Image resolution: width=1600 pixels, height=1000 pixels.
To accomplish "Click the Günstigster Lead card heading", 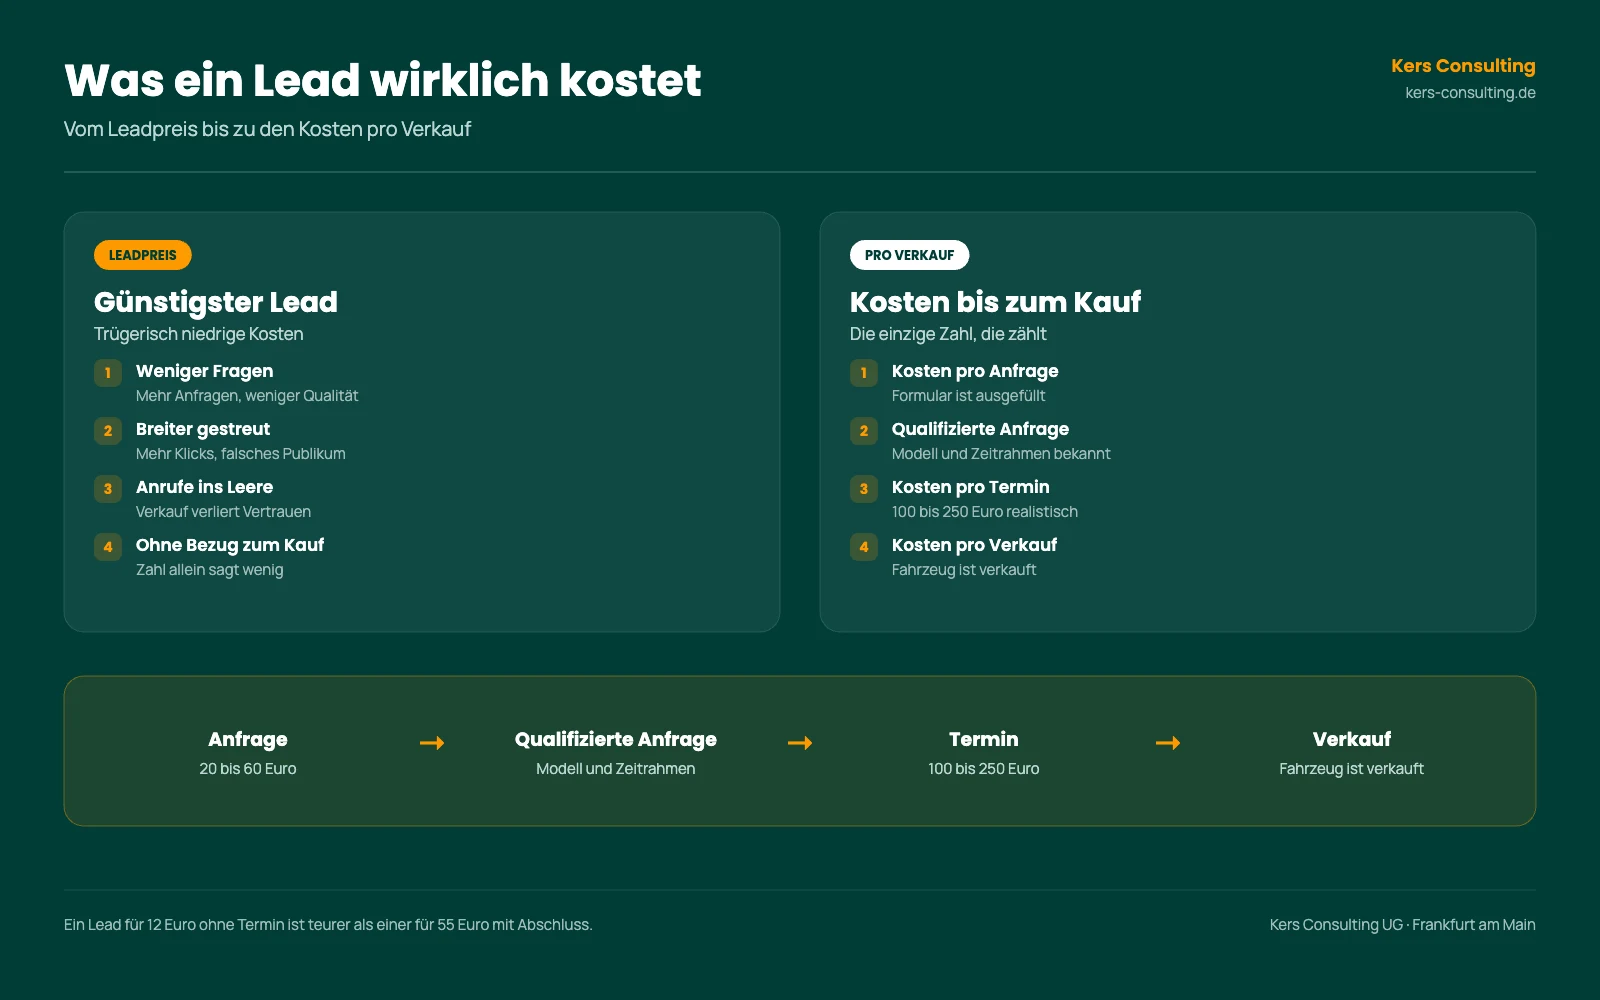I will coord(216,302).
